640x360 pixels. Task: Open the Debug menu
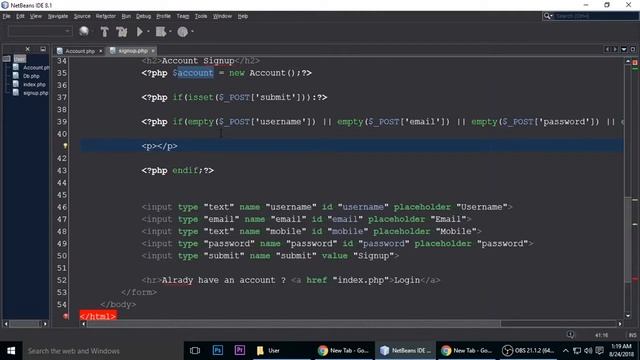pos(143,16)
